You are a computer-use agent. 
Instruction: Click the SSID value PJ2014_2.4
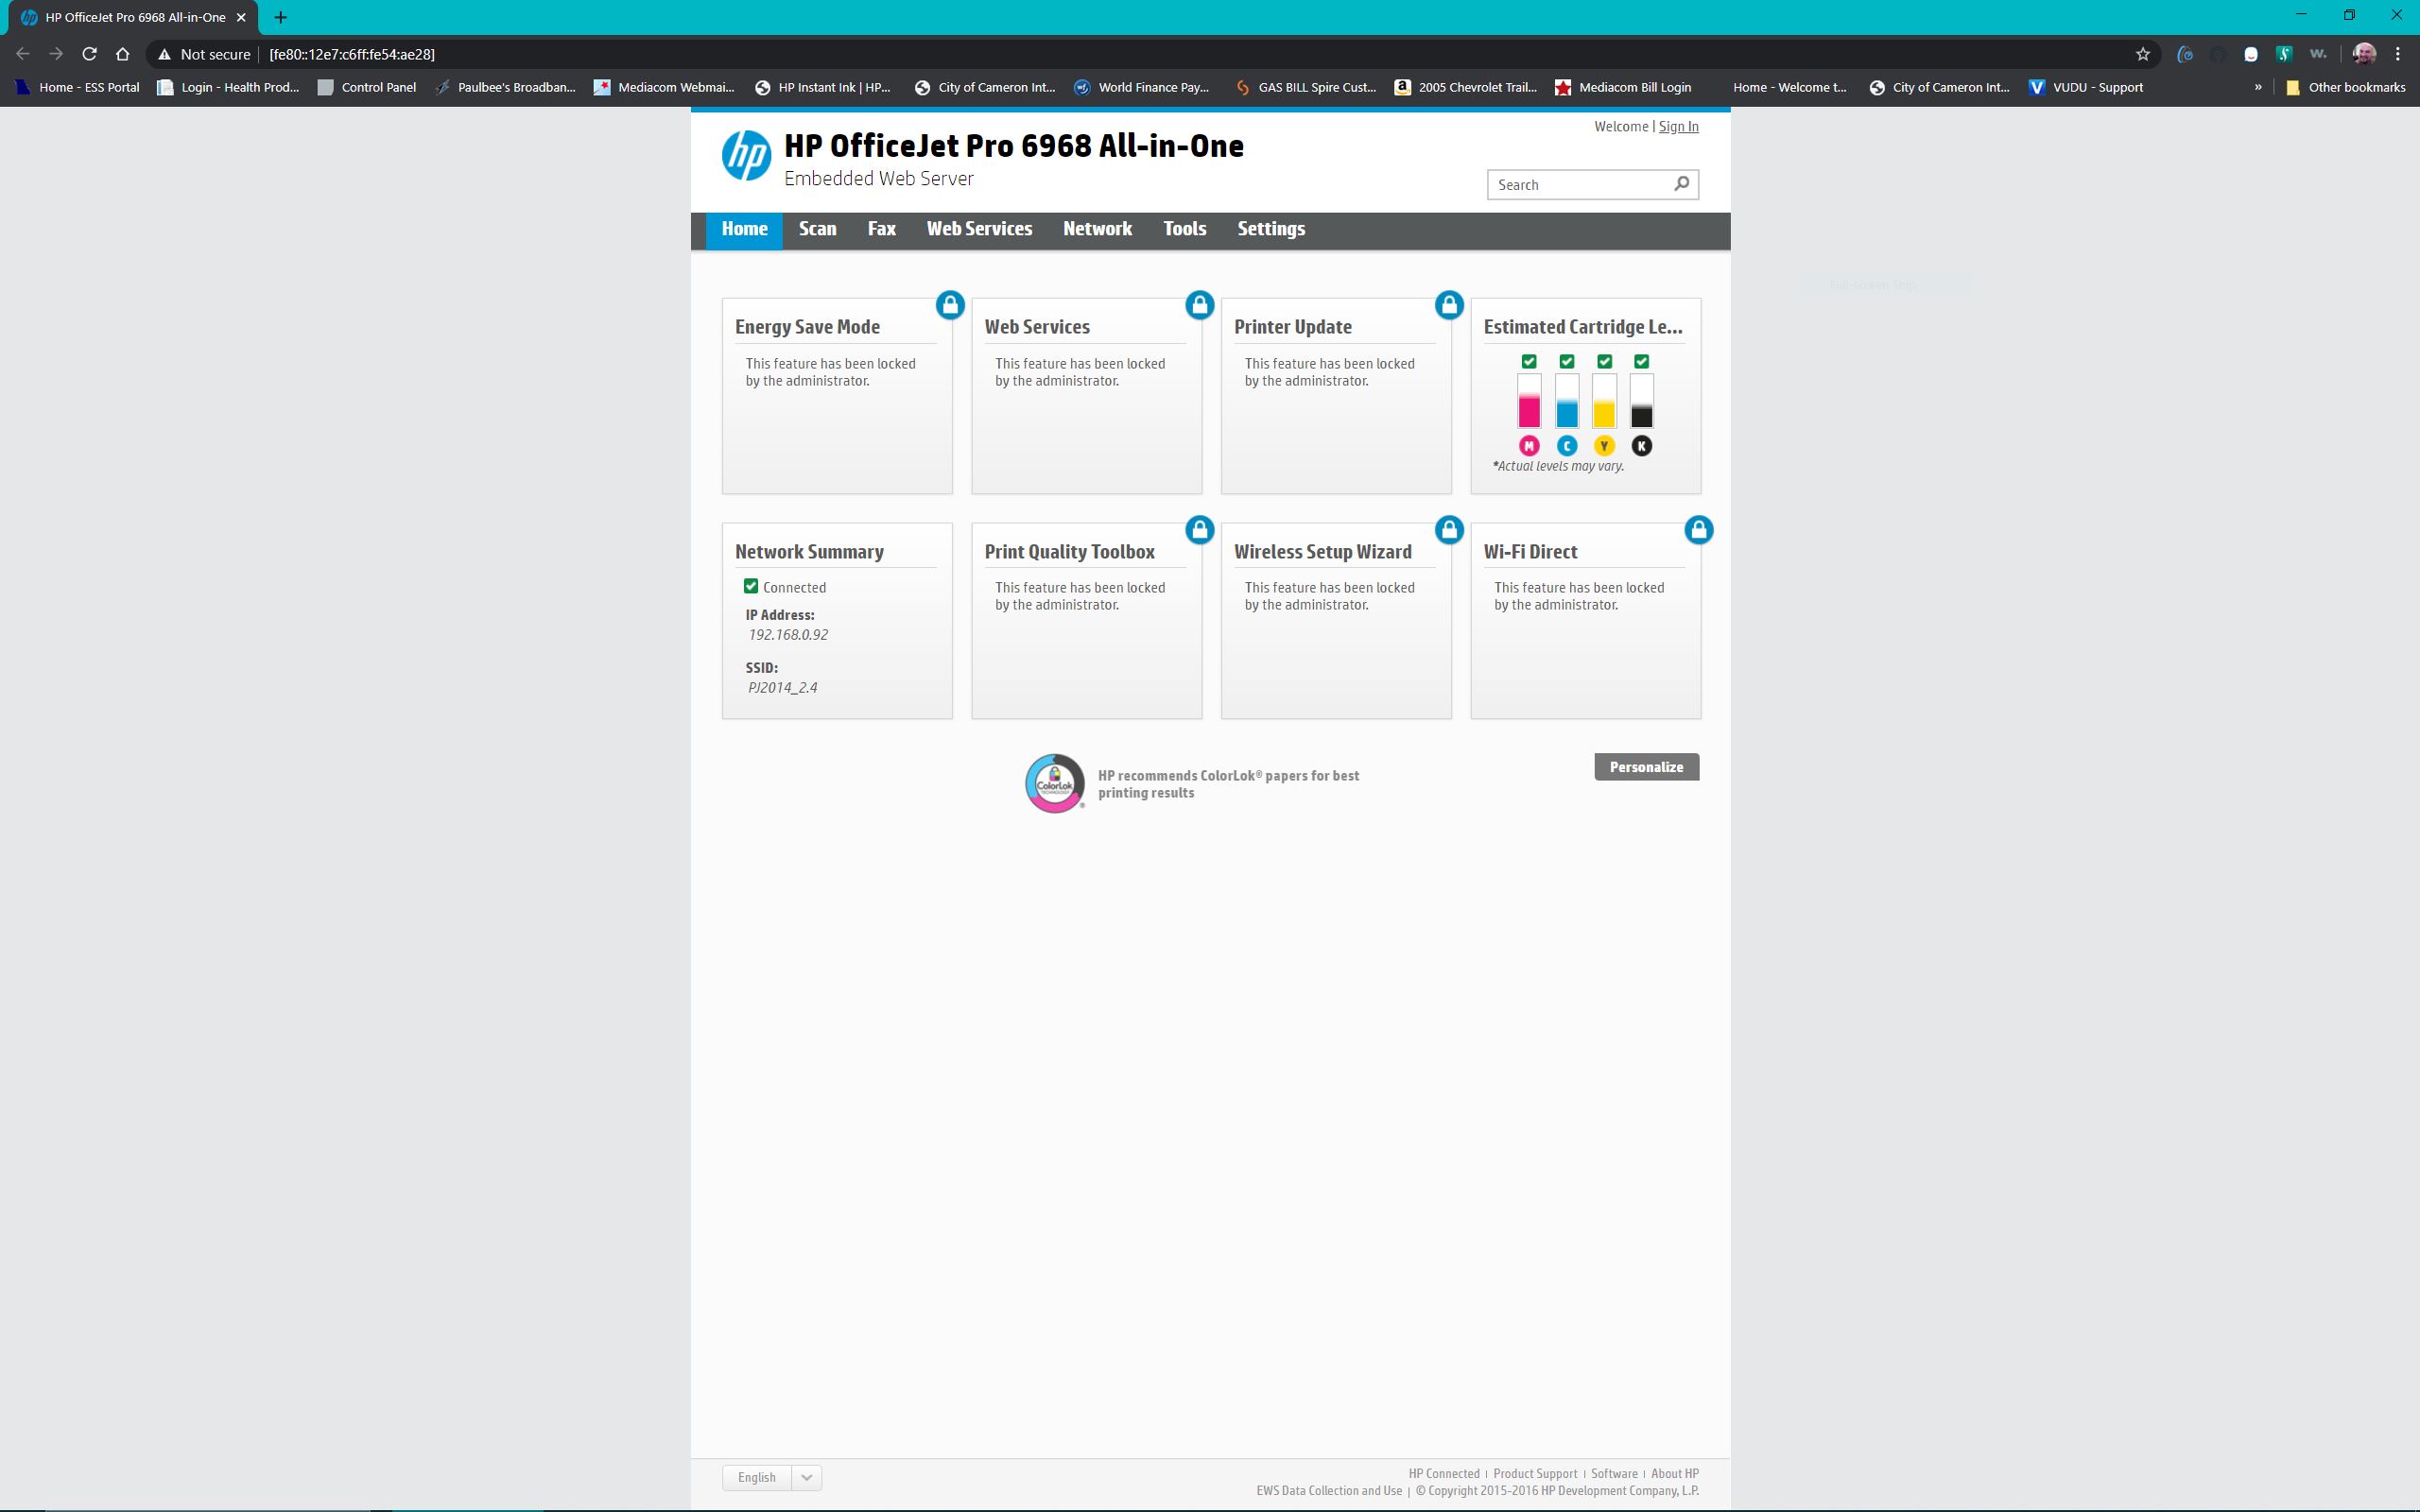[783, 687]
